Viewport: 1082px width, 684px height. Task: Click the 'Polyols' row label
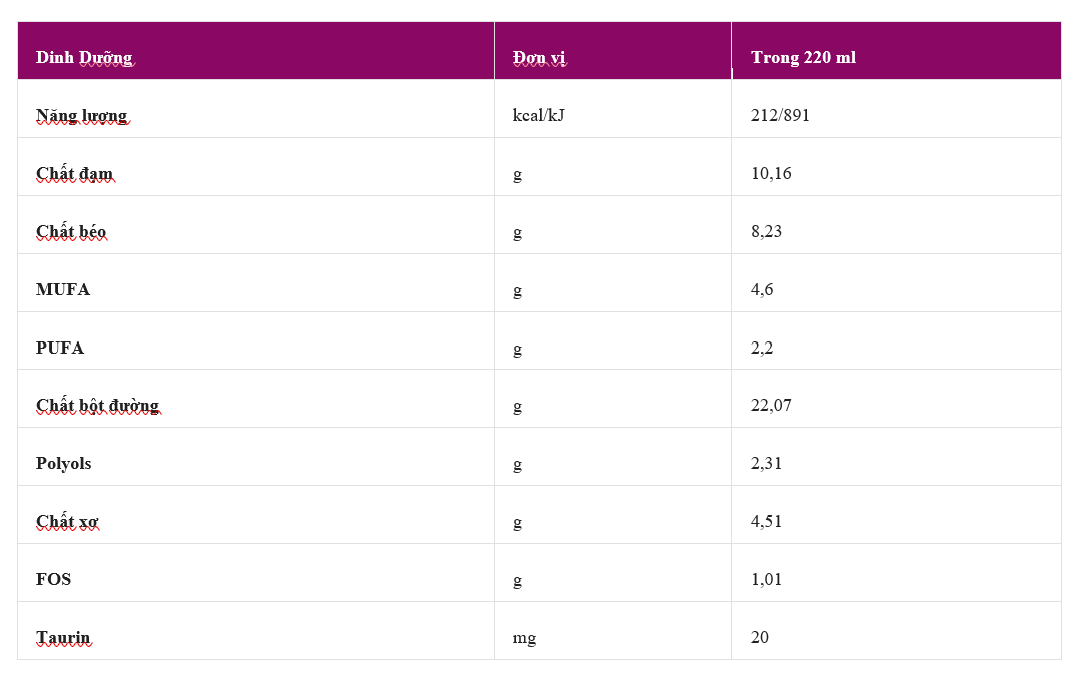point(64,463)
